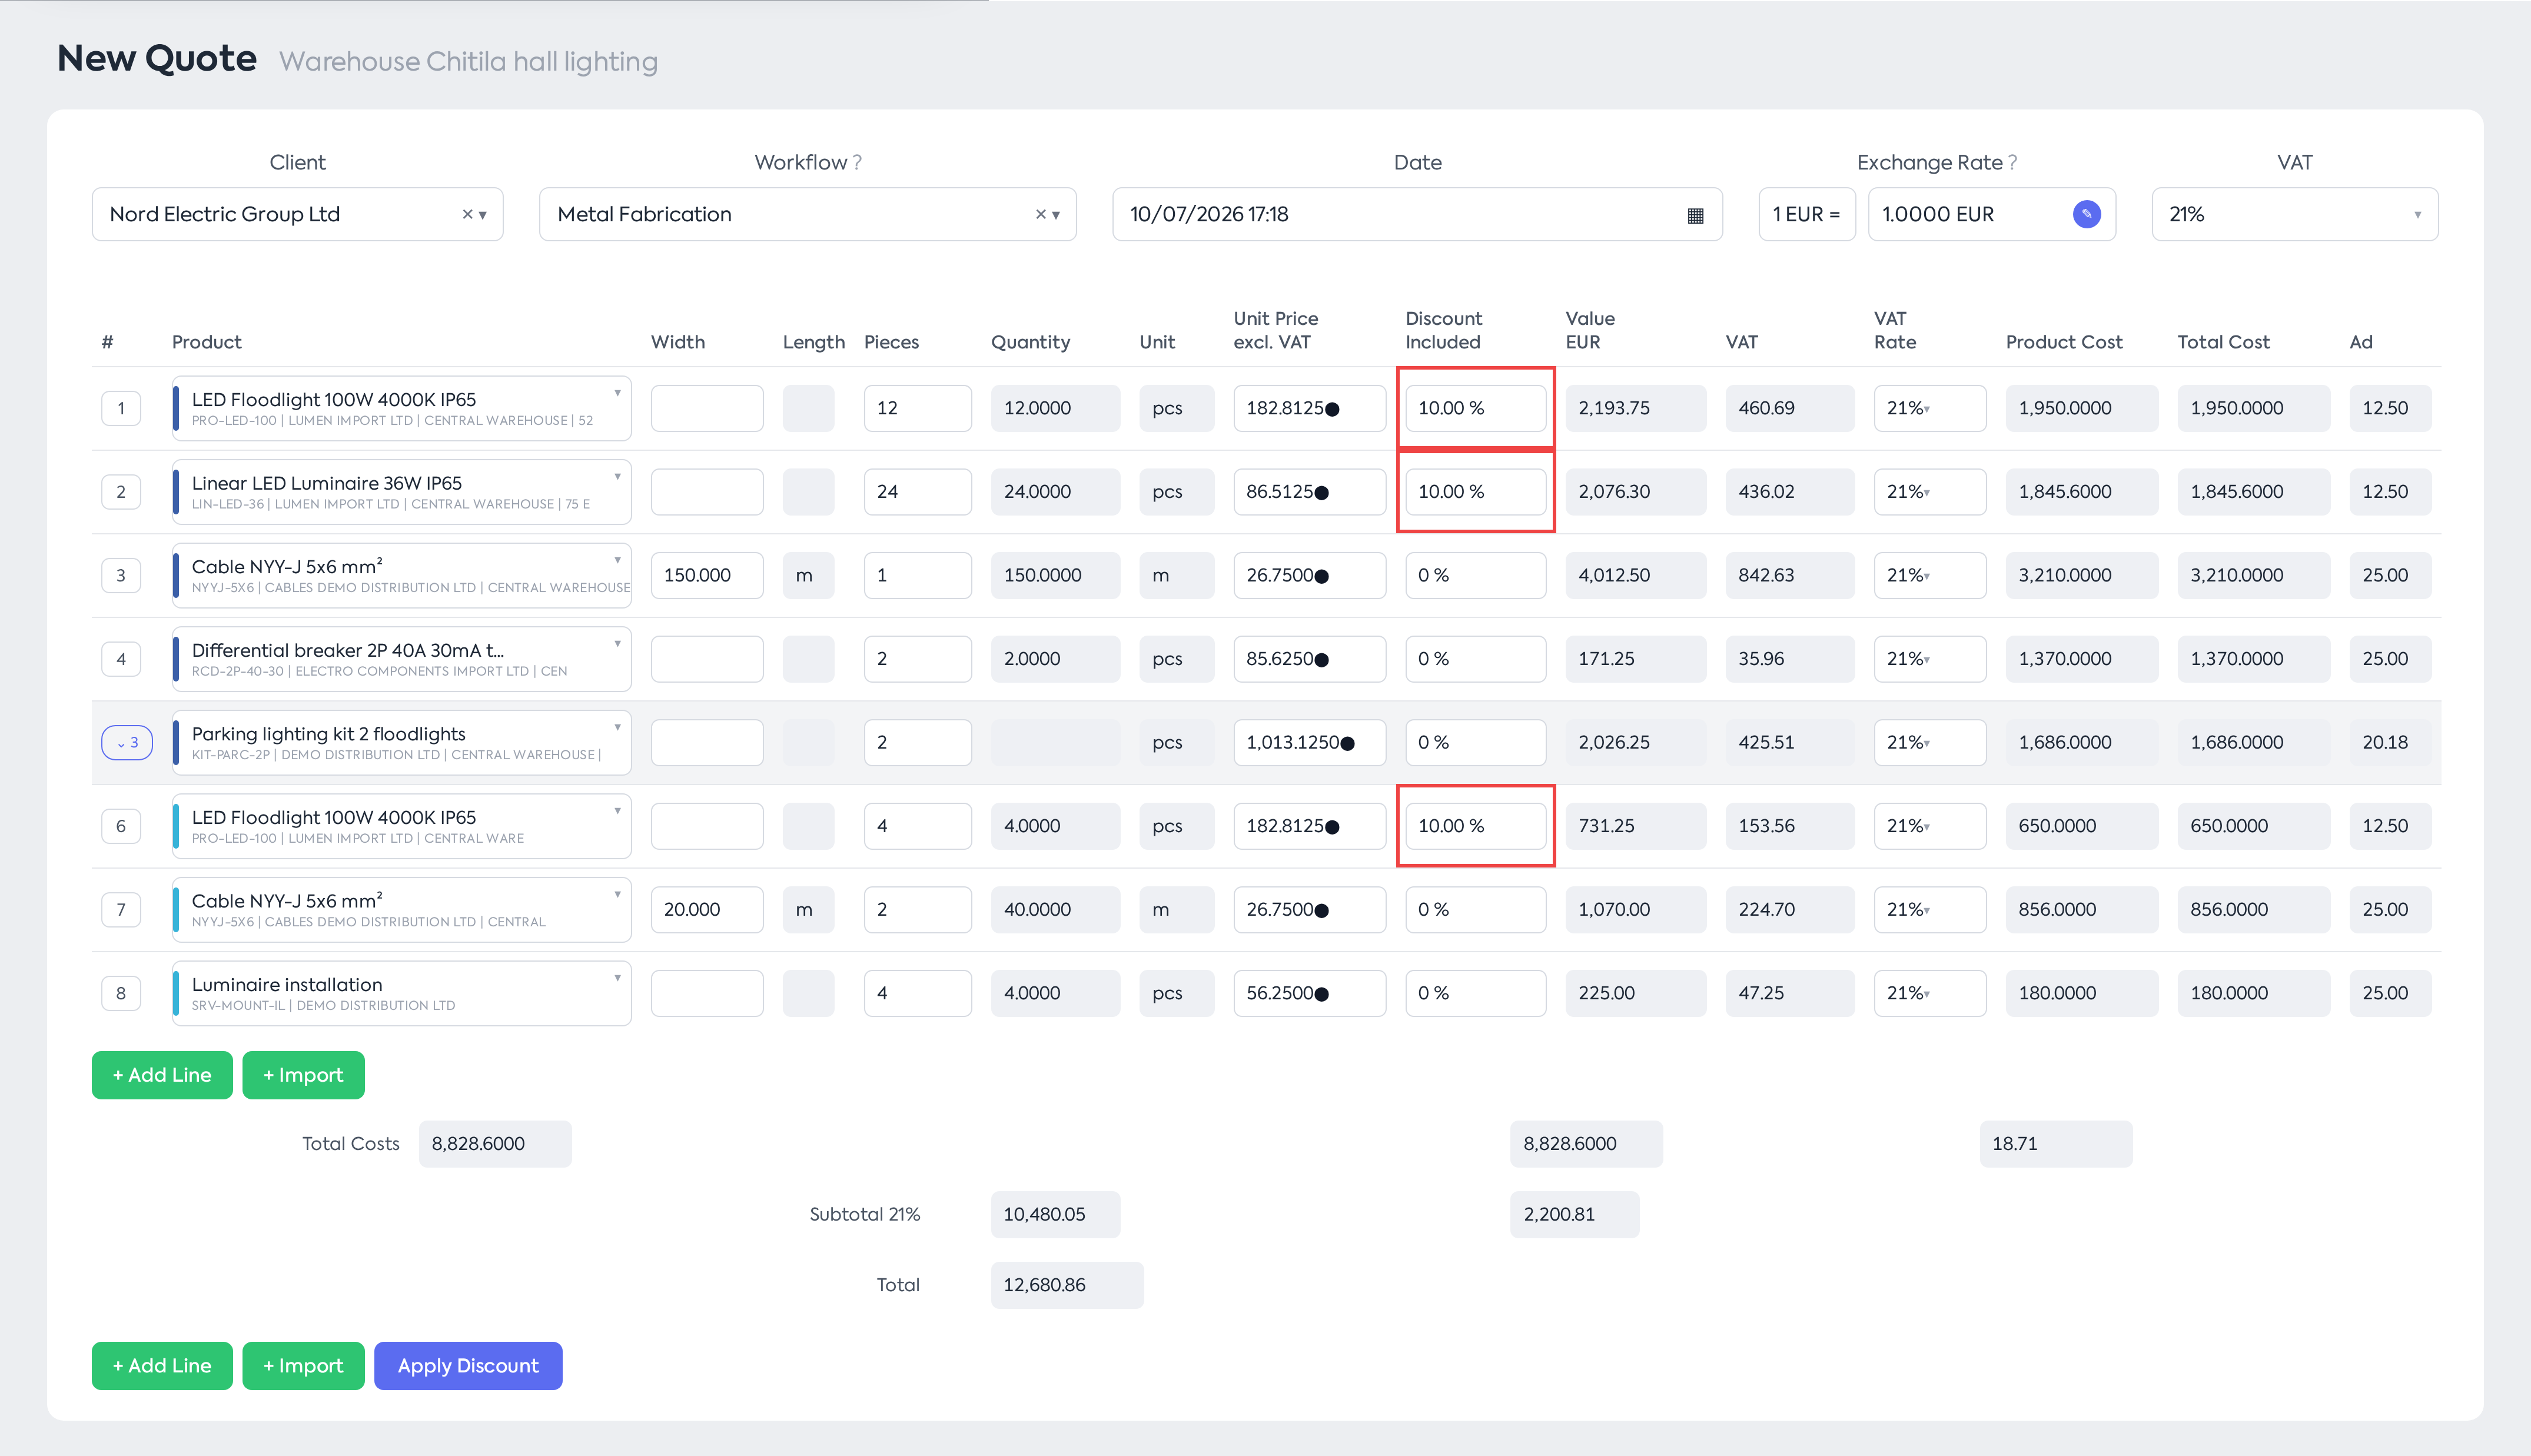The image size is (2531, 1456).
Task: Click the dot beside unit price 56.2500
Action: point(1321,994)
